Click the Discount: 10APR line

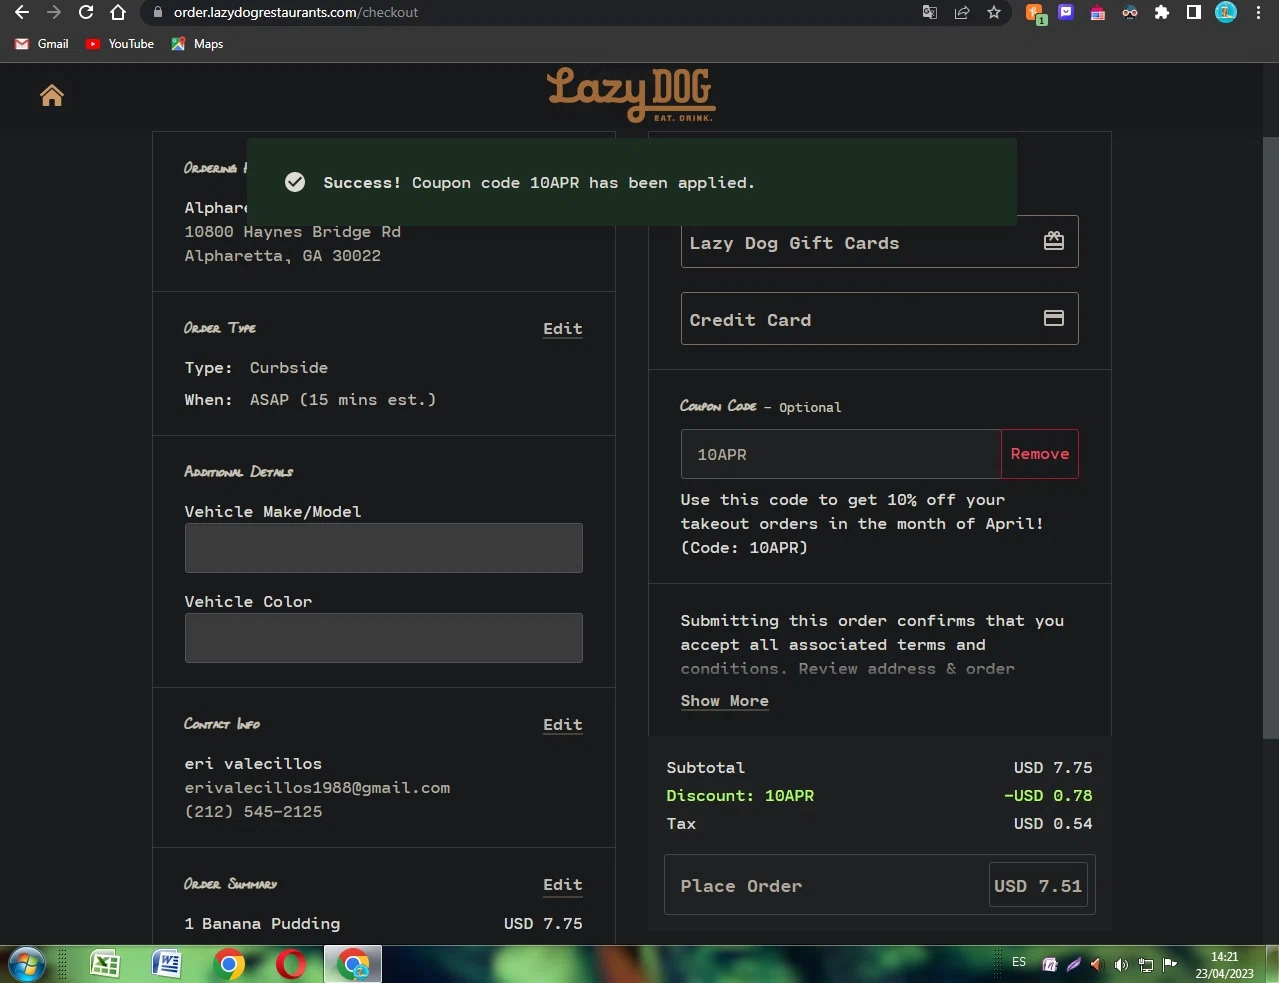(740, 796)
